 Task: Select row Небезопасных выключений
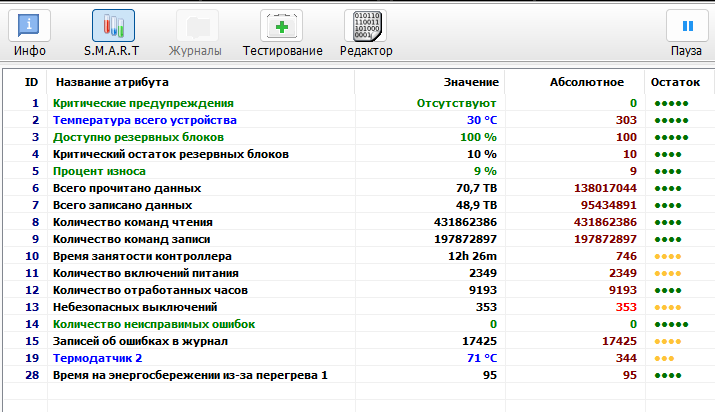coord(359,307)
